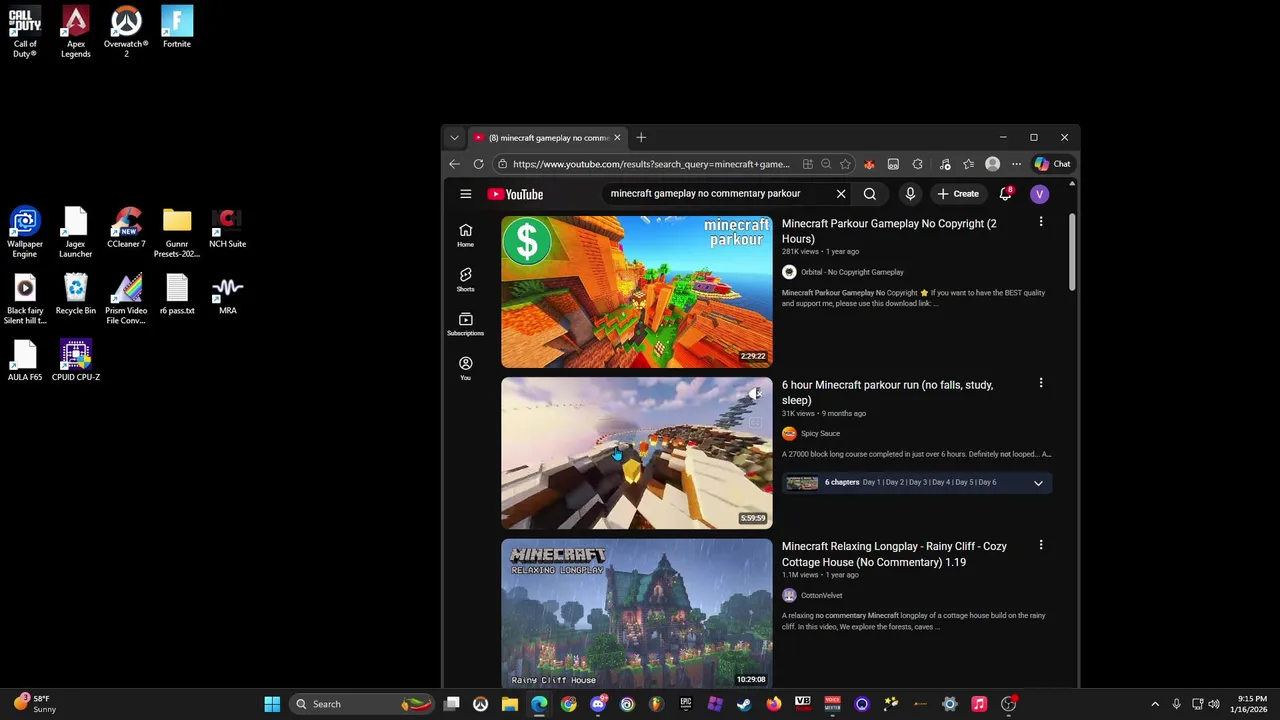This screenshot has height=720, width=1280.
Task: Play the Rainy Cliff House thumbnail
Action: (637, 613)
